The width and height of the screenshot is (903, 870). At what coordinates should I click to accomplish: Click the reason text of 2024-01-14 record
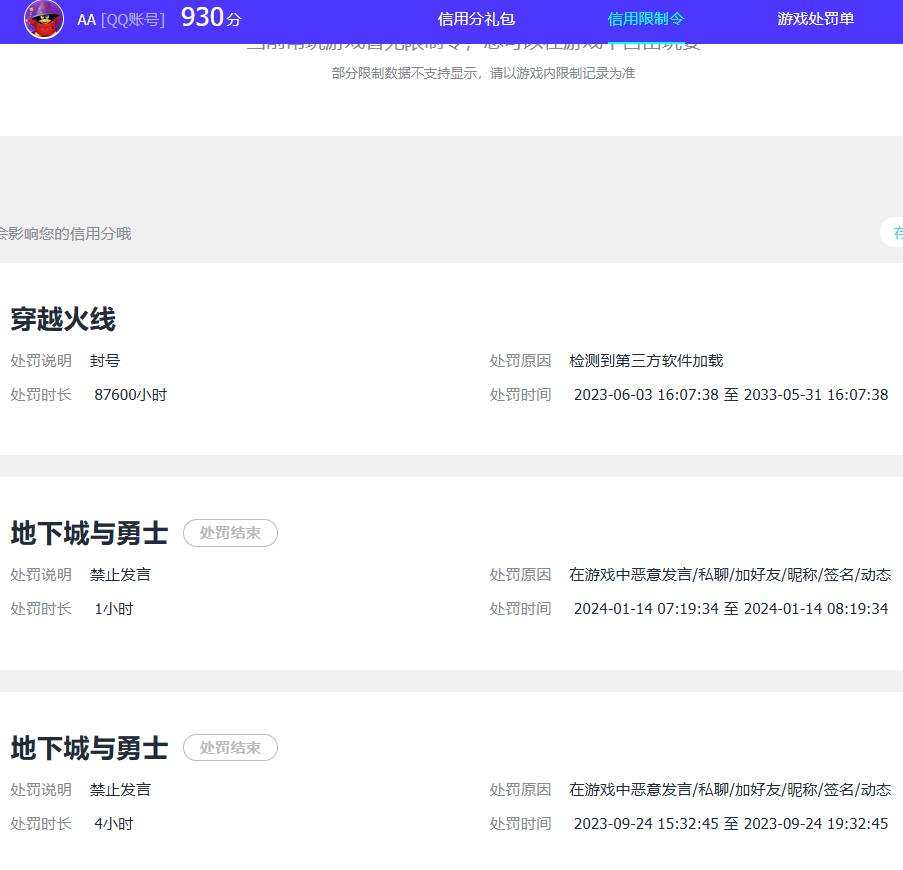[x=730, y=575]
